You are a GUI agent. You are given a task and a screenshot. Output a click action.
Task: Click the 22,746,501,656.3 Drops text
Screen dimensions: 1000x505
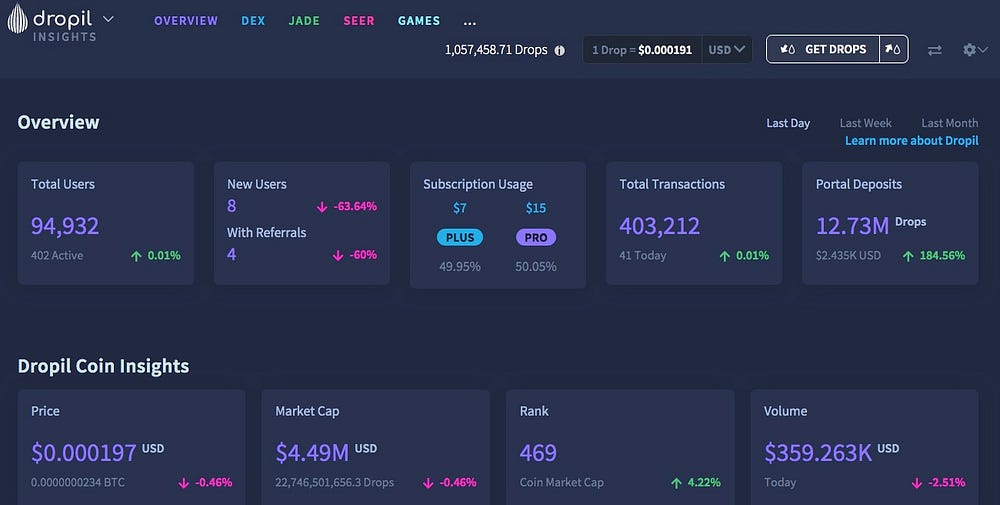[x=334, y=482]
